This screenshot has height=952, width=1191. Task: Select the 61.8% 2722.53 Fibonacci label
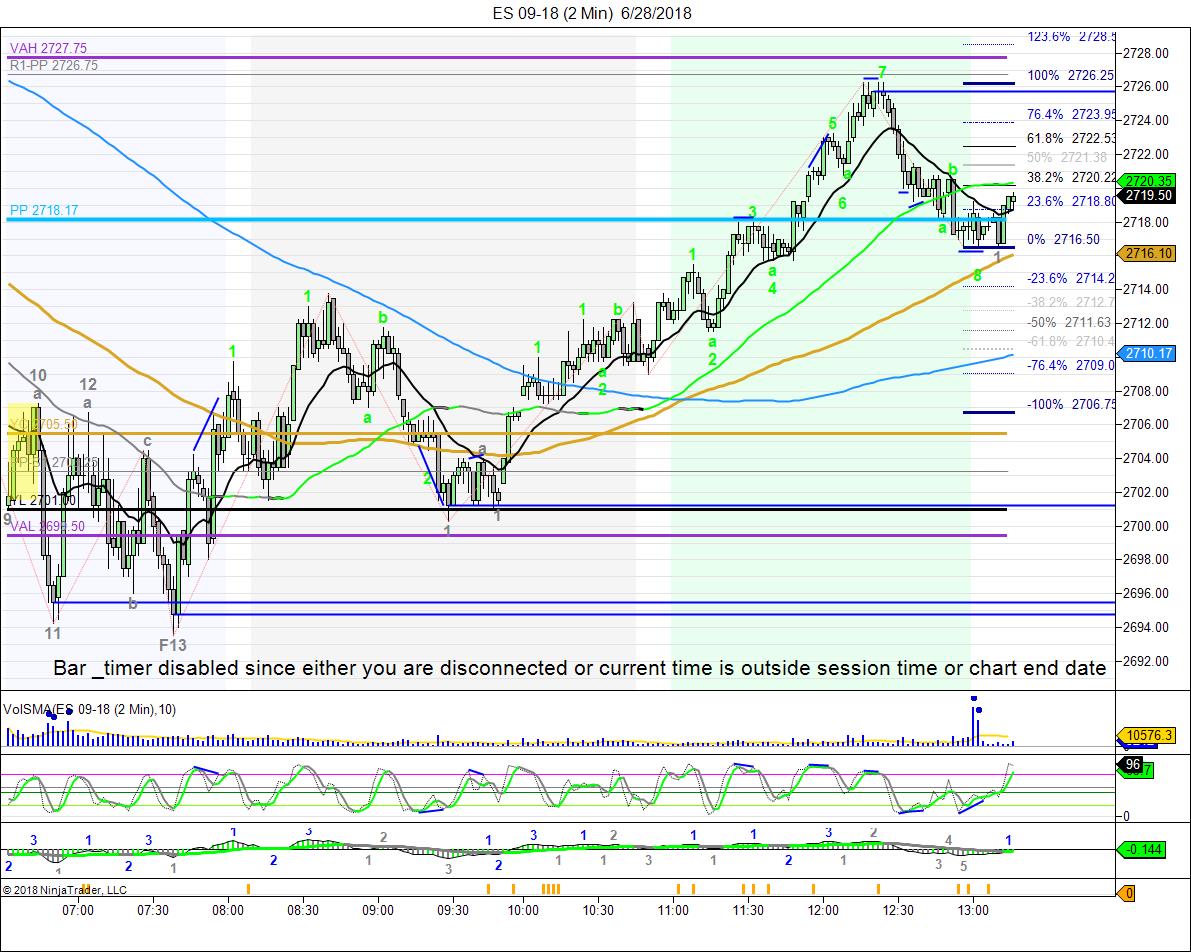[1072, 138]
